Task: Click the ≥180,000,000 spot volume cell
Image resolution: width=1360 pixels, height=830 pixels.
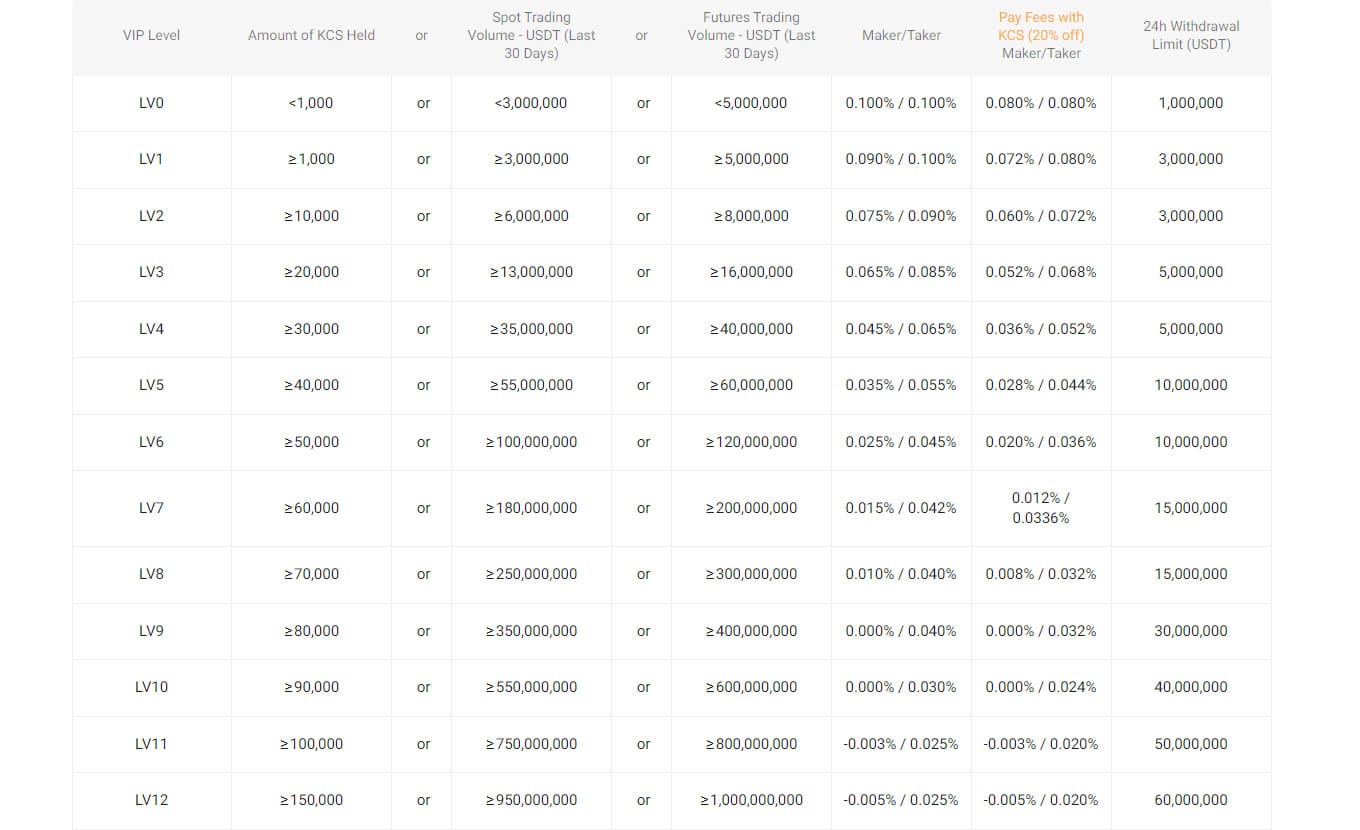Action: click(x=531, y=508)
